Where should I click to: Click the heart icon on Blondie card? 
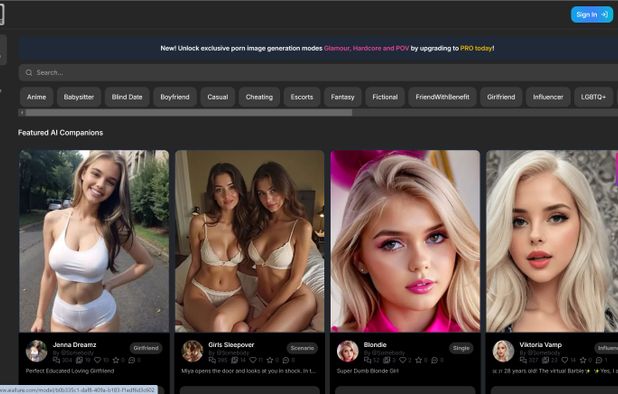[402, 360]
